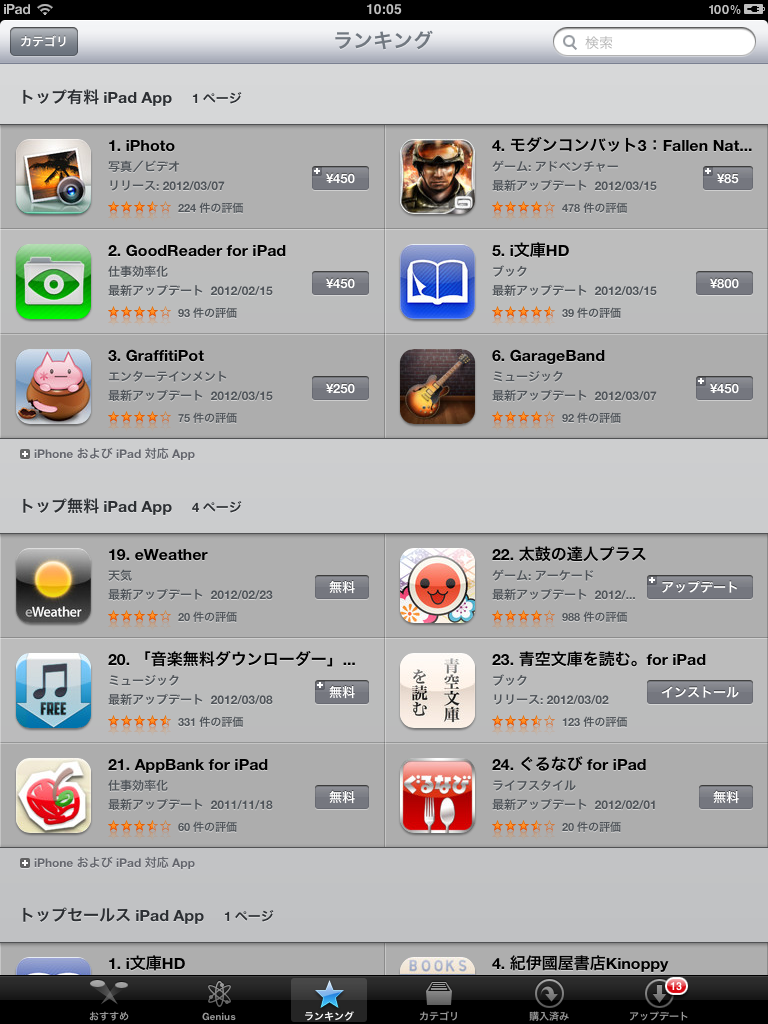Tap the 太鼓の達人プラス app icon
The height and width of the screenshot is (1024, 768).
click(x=438, y=586)
